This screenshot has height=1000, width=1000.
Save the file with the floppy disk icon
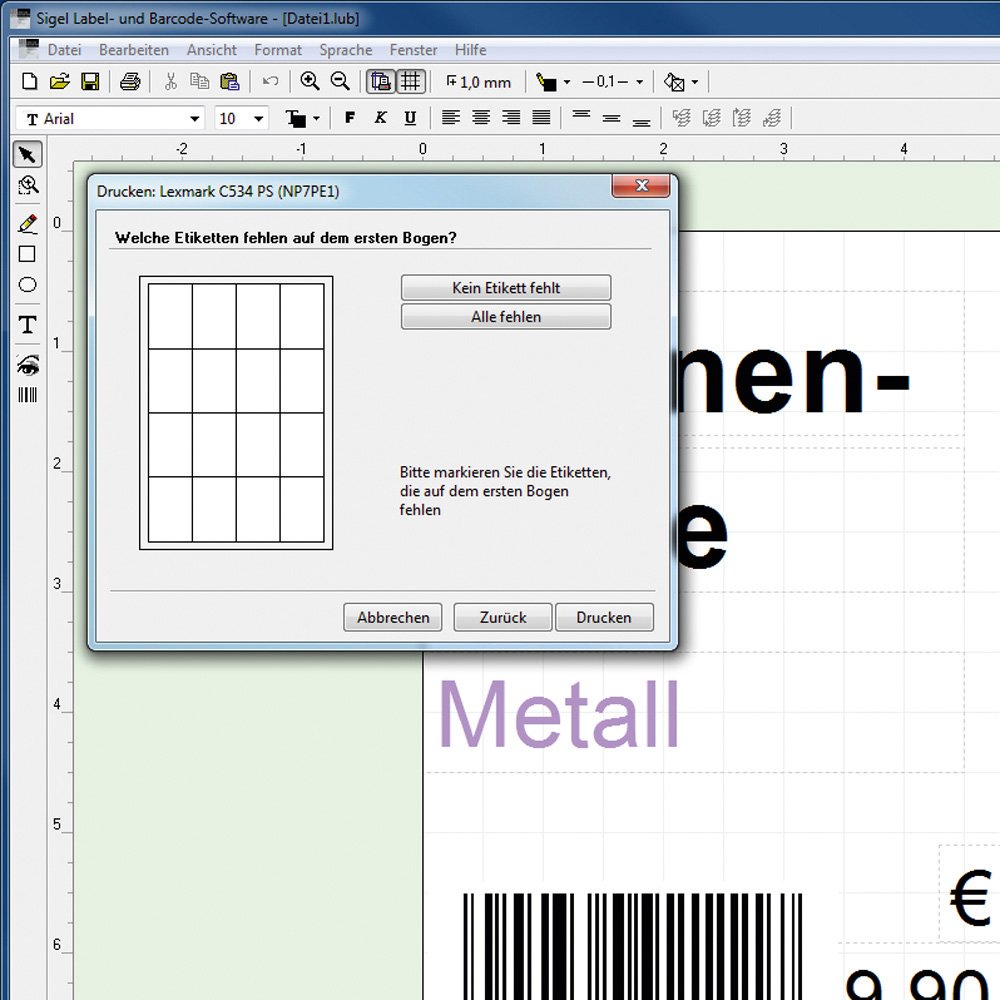click(x=90, y=82)
